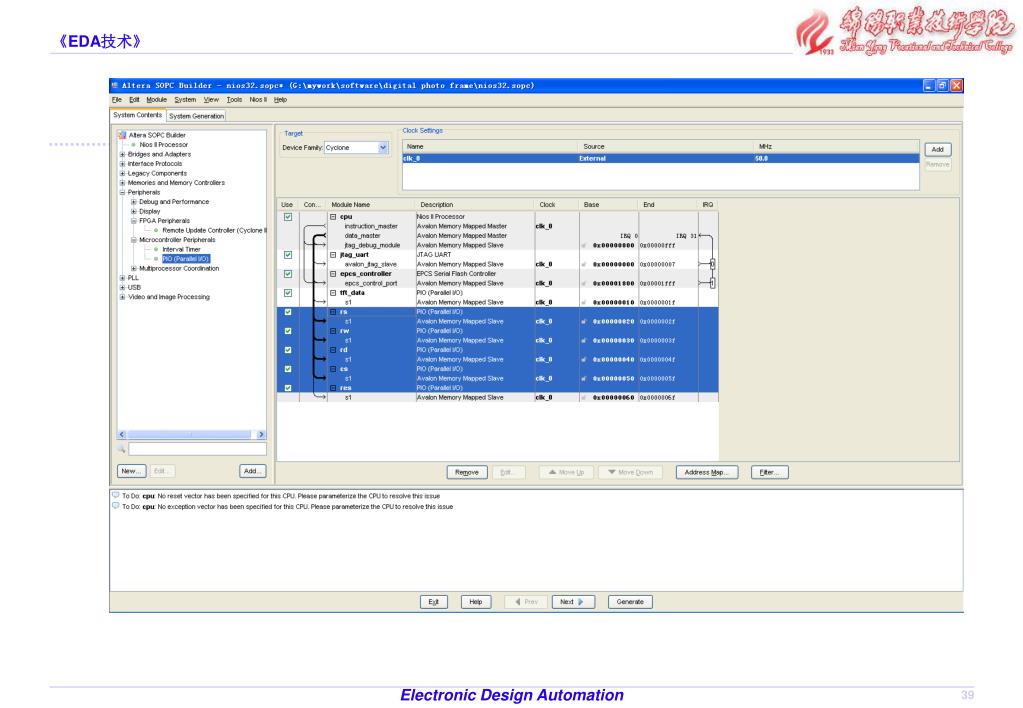This screenshot has height=708, width=1023.
Task: Collapse the epcs_controller module row
Action: pyautogui.click(x=333, y=274)
